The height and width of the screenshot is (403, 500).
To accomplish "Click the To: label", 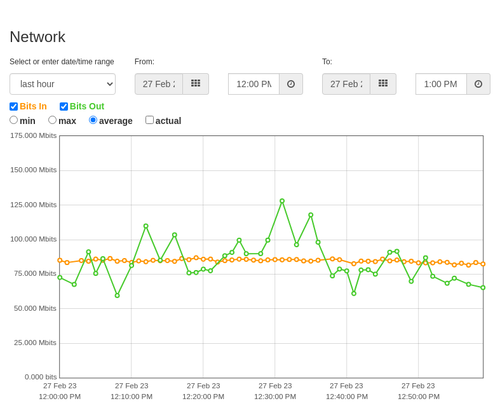I will click(x=327, y=62).
